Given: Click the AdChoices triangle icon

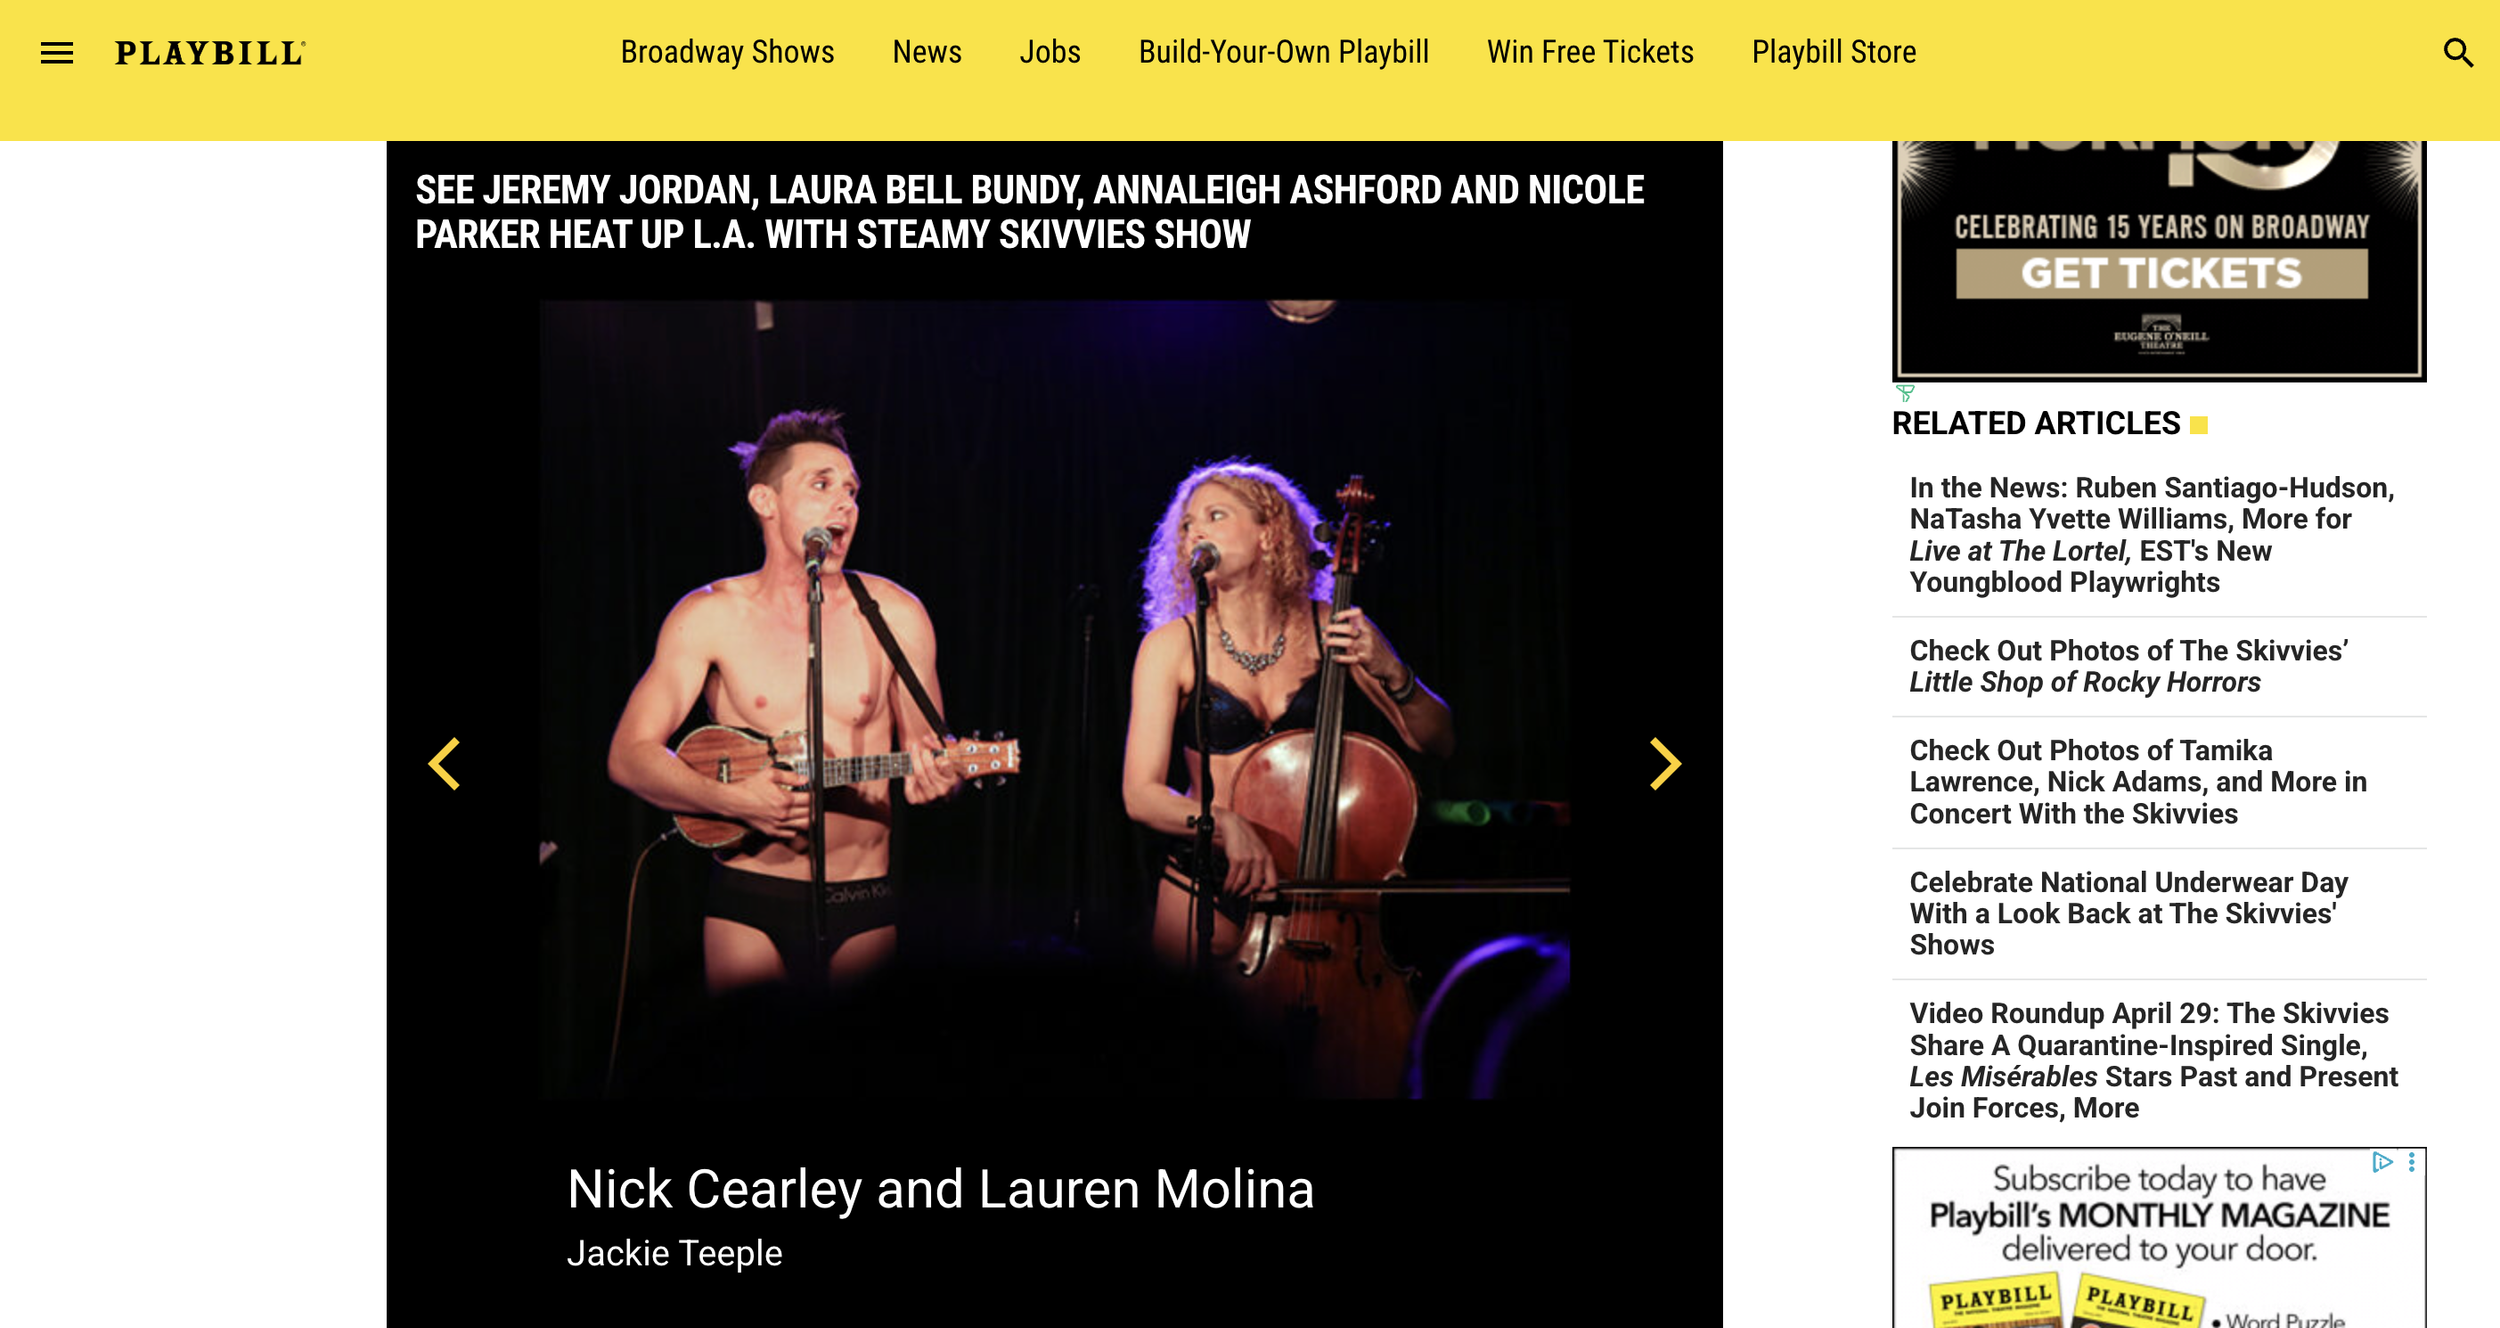Looking at the screenshot, I should pos(2382,1162).
